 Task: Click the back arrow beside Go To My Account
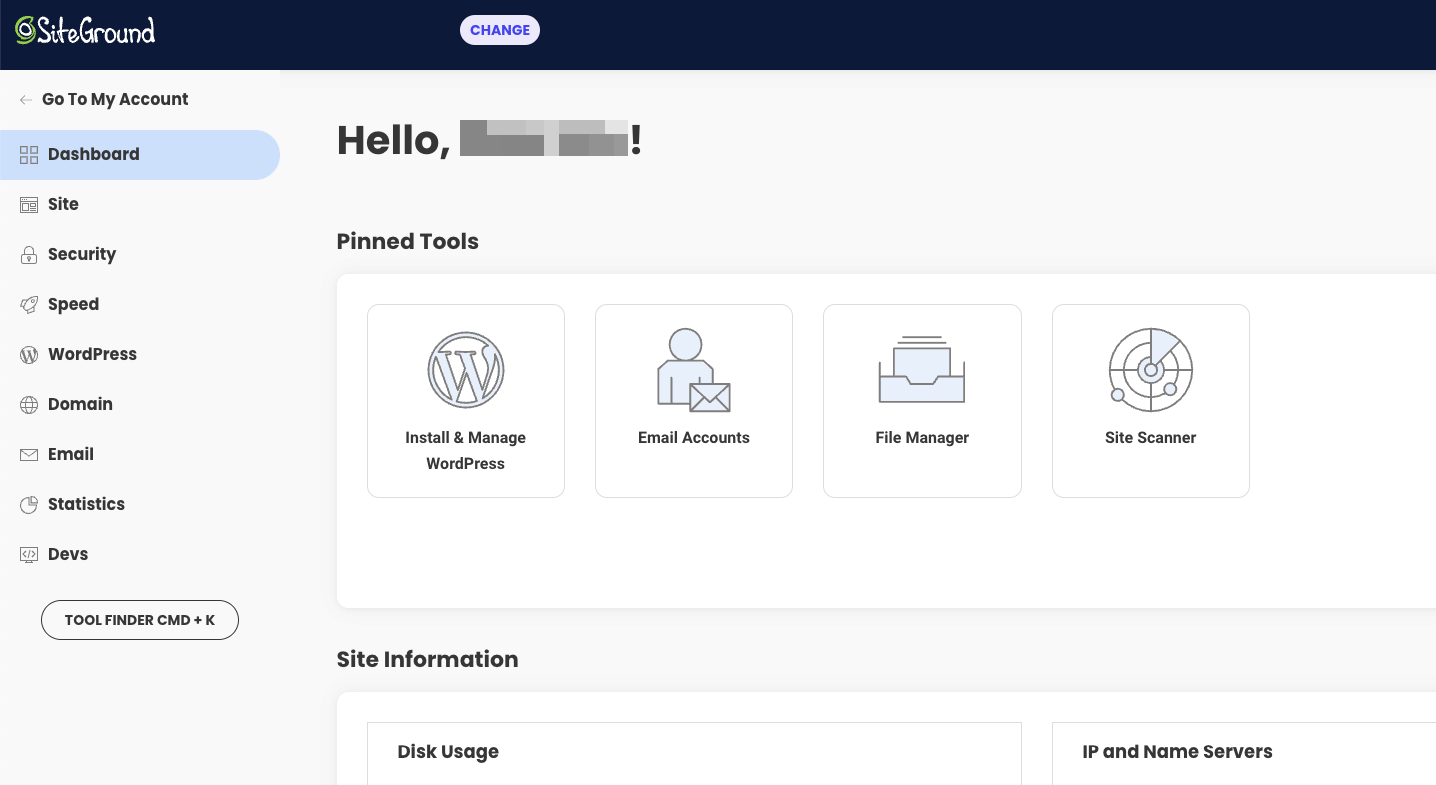pyautogui.click(x=25, y=100)
